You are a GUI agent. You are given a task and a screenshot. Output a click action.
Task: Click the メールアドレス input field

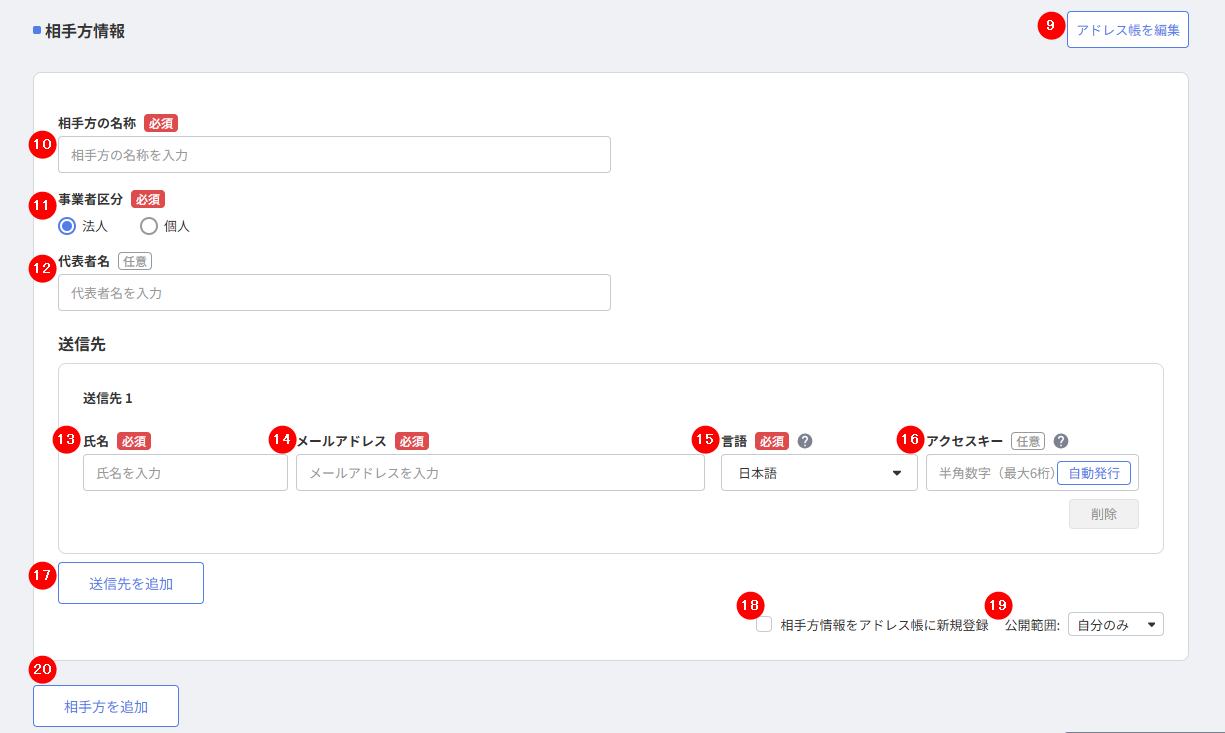click(500, 473)
